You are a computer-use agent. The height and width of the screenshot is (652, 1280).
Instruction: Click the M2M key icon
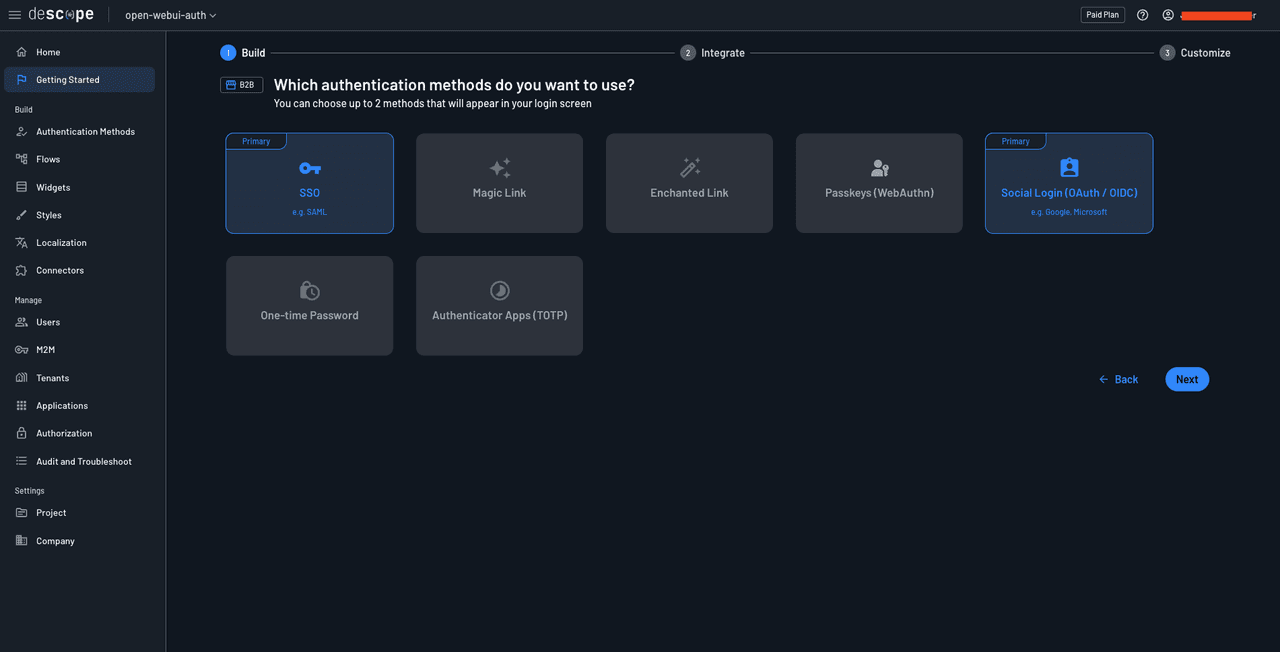(22, 349)
